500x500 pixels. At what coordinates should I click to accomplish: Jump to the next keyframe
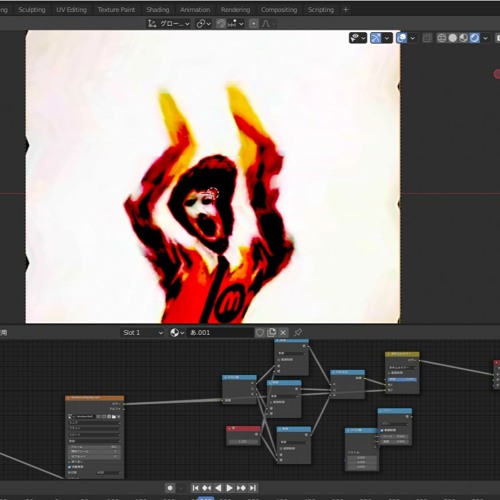241,488
